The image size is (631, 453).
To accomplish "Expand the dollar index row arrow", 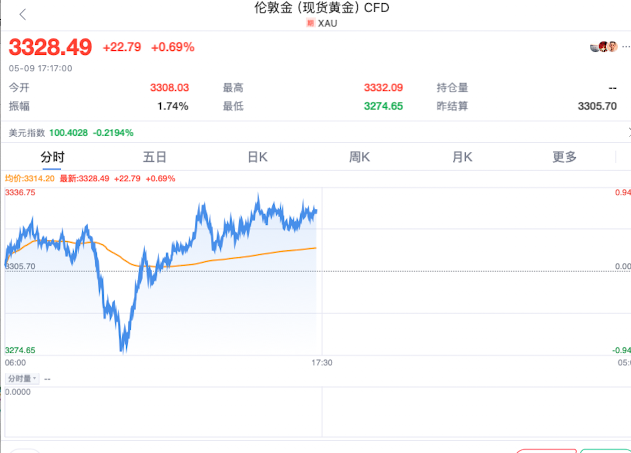I will pos(629,132).
